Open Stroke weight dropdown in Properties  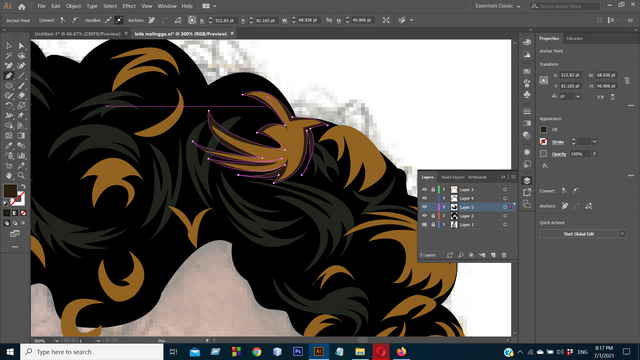click(x=594, y=142)
